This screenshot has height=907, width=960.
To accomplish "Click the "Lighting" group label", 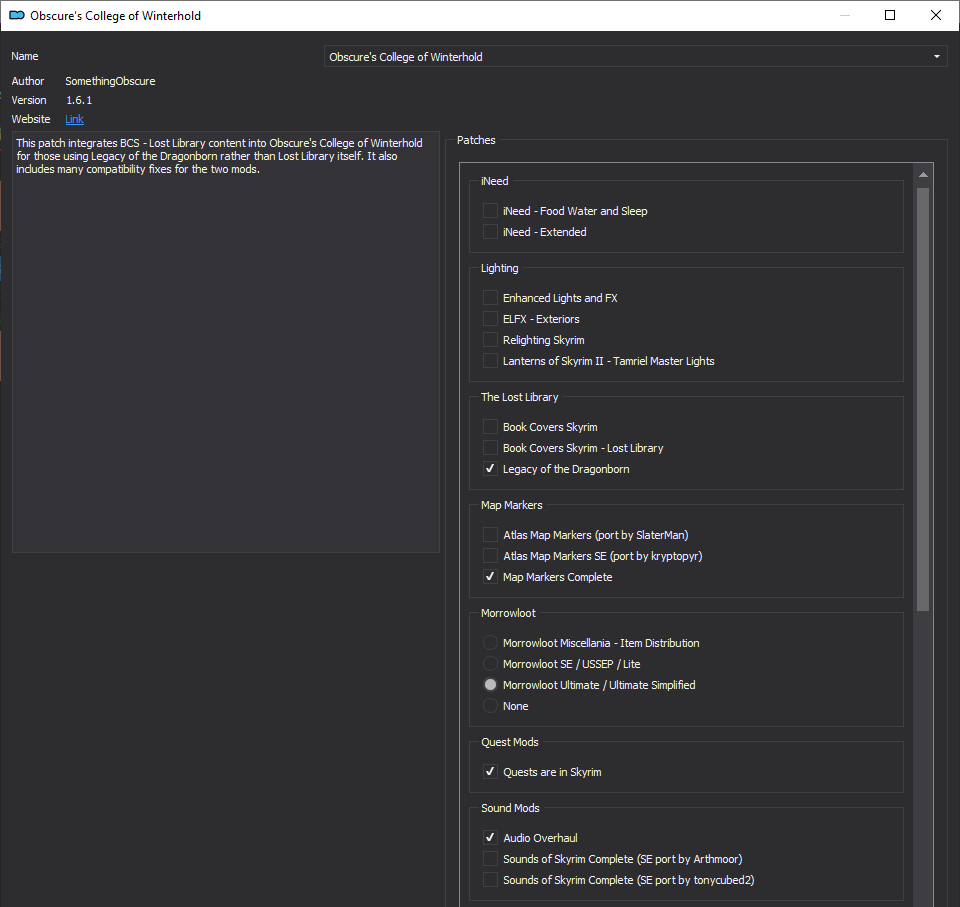I will [499, 268].
